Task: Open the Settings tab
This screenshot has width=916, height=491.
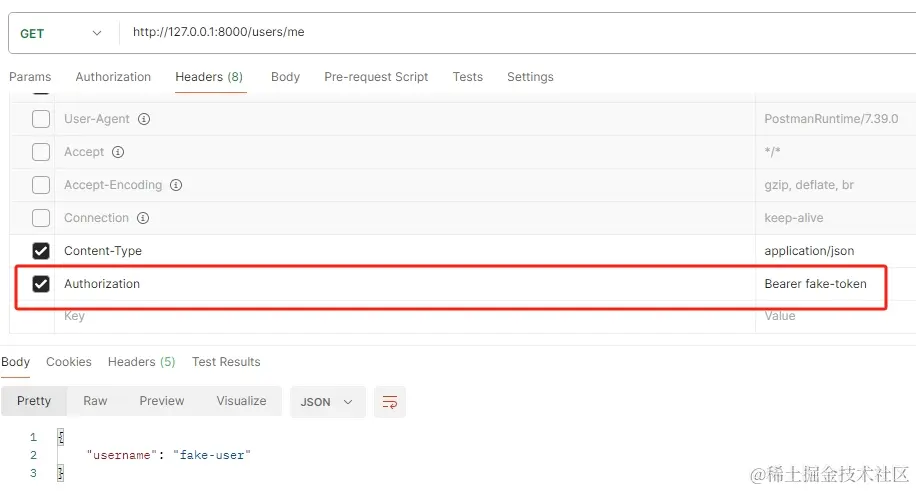Action: tap(530, 77)
